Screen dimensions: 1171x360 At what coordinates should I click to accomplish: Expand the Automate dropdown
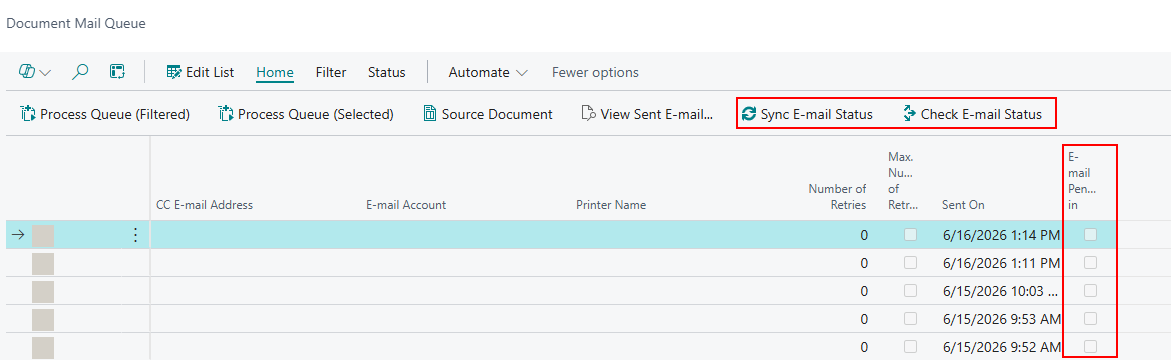[x=488, y=72]
